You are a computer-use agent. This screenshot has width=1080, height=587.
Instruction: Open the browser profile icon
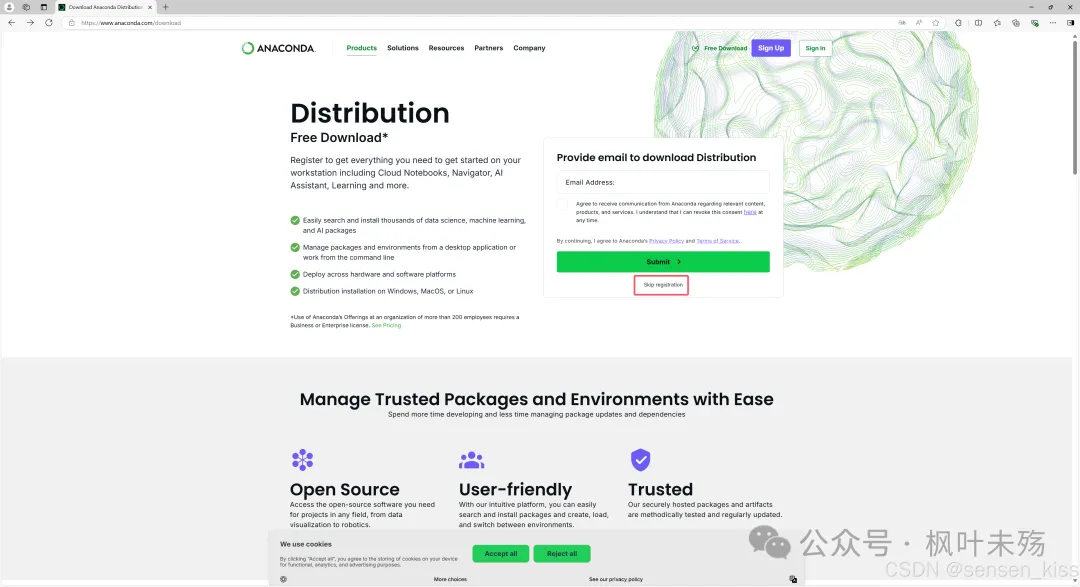click(x=9, y=7)
